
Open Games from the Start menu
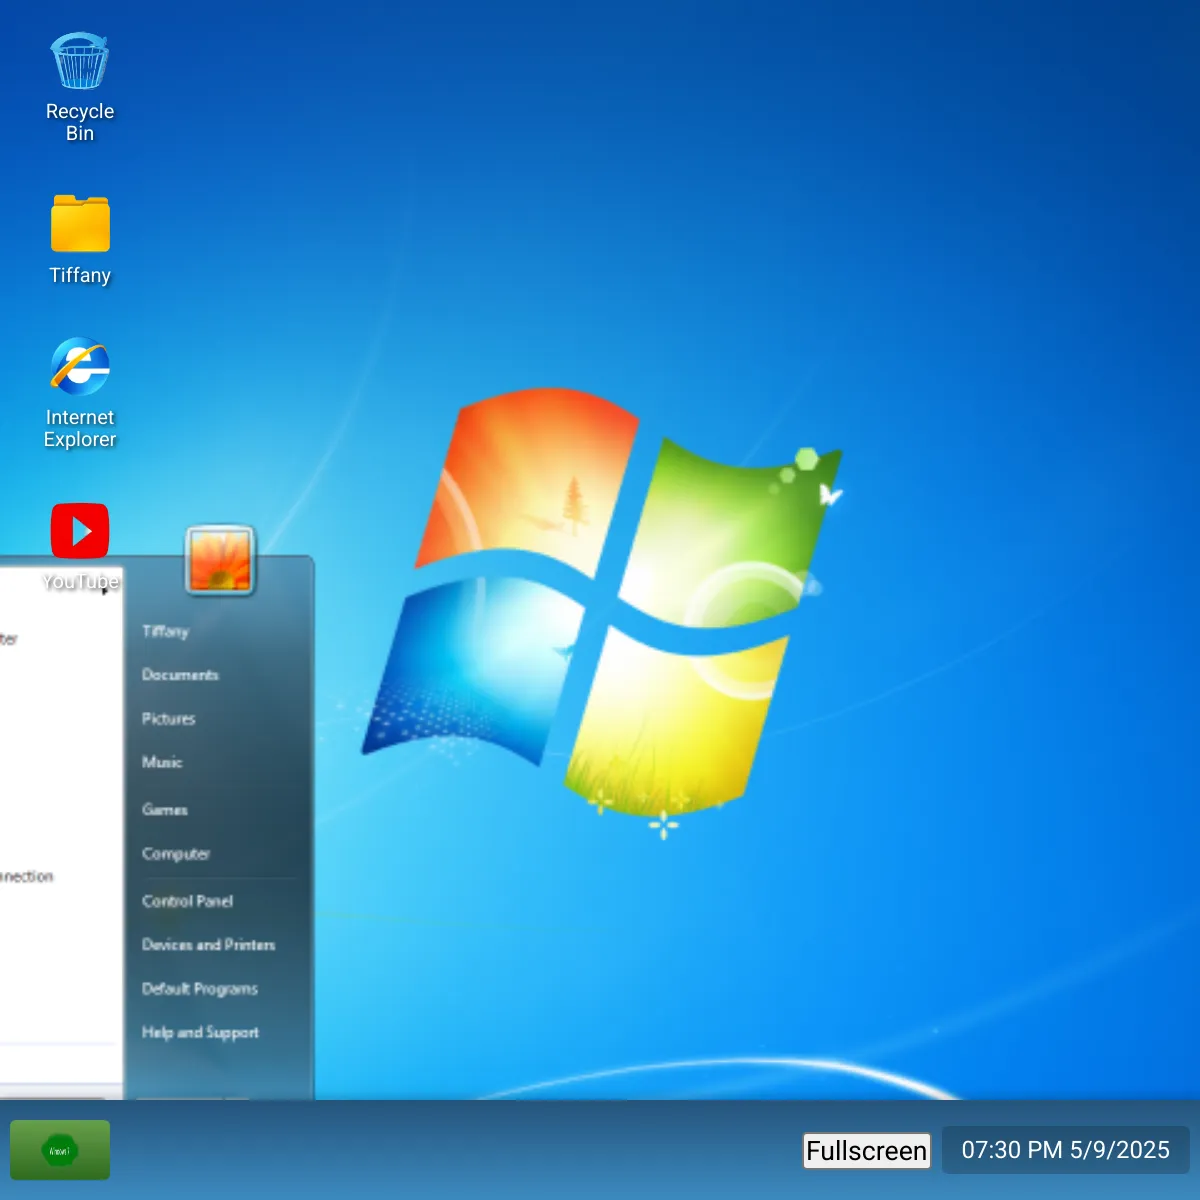(x=165, y=809)
